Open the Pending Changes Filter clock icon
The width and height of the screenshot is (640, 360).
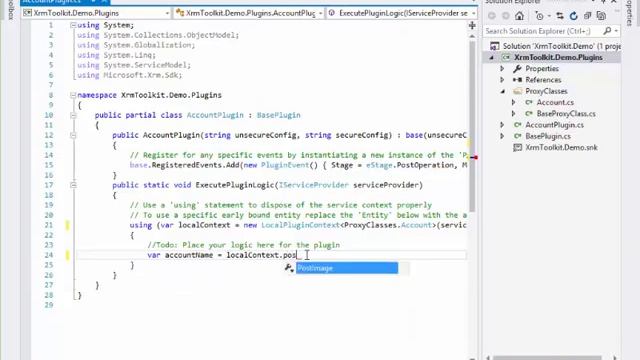click(540, 16)
